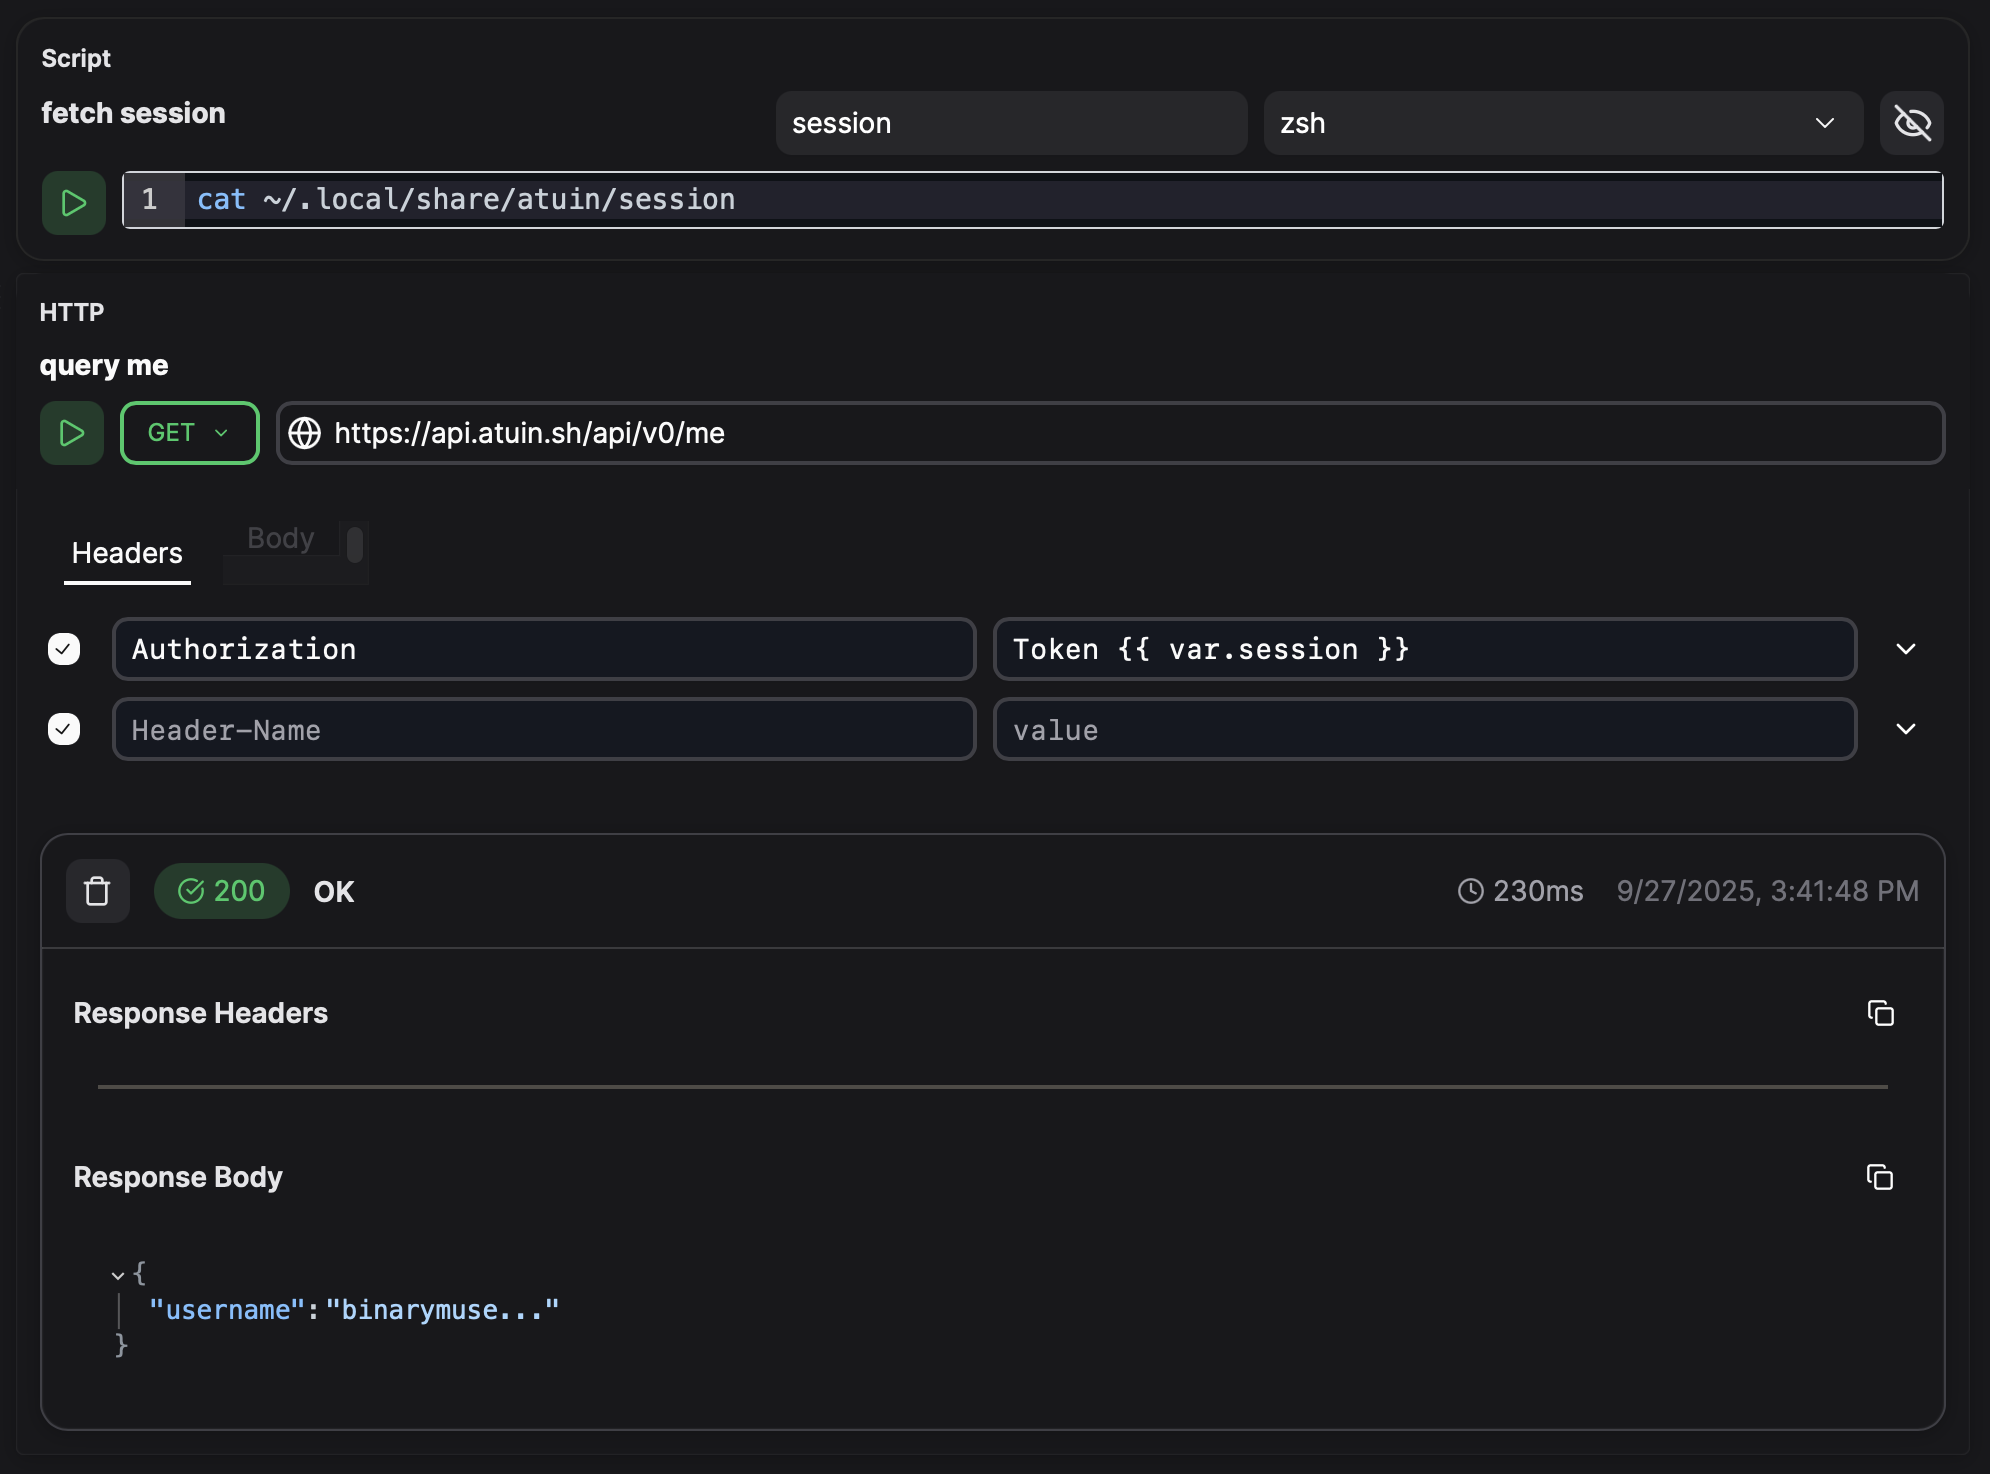The width and height of the screenshot is (1990, 1474).
Task: Click the 230ms clock duration icon
Action: click(1470, 891)
